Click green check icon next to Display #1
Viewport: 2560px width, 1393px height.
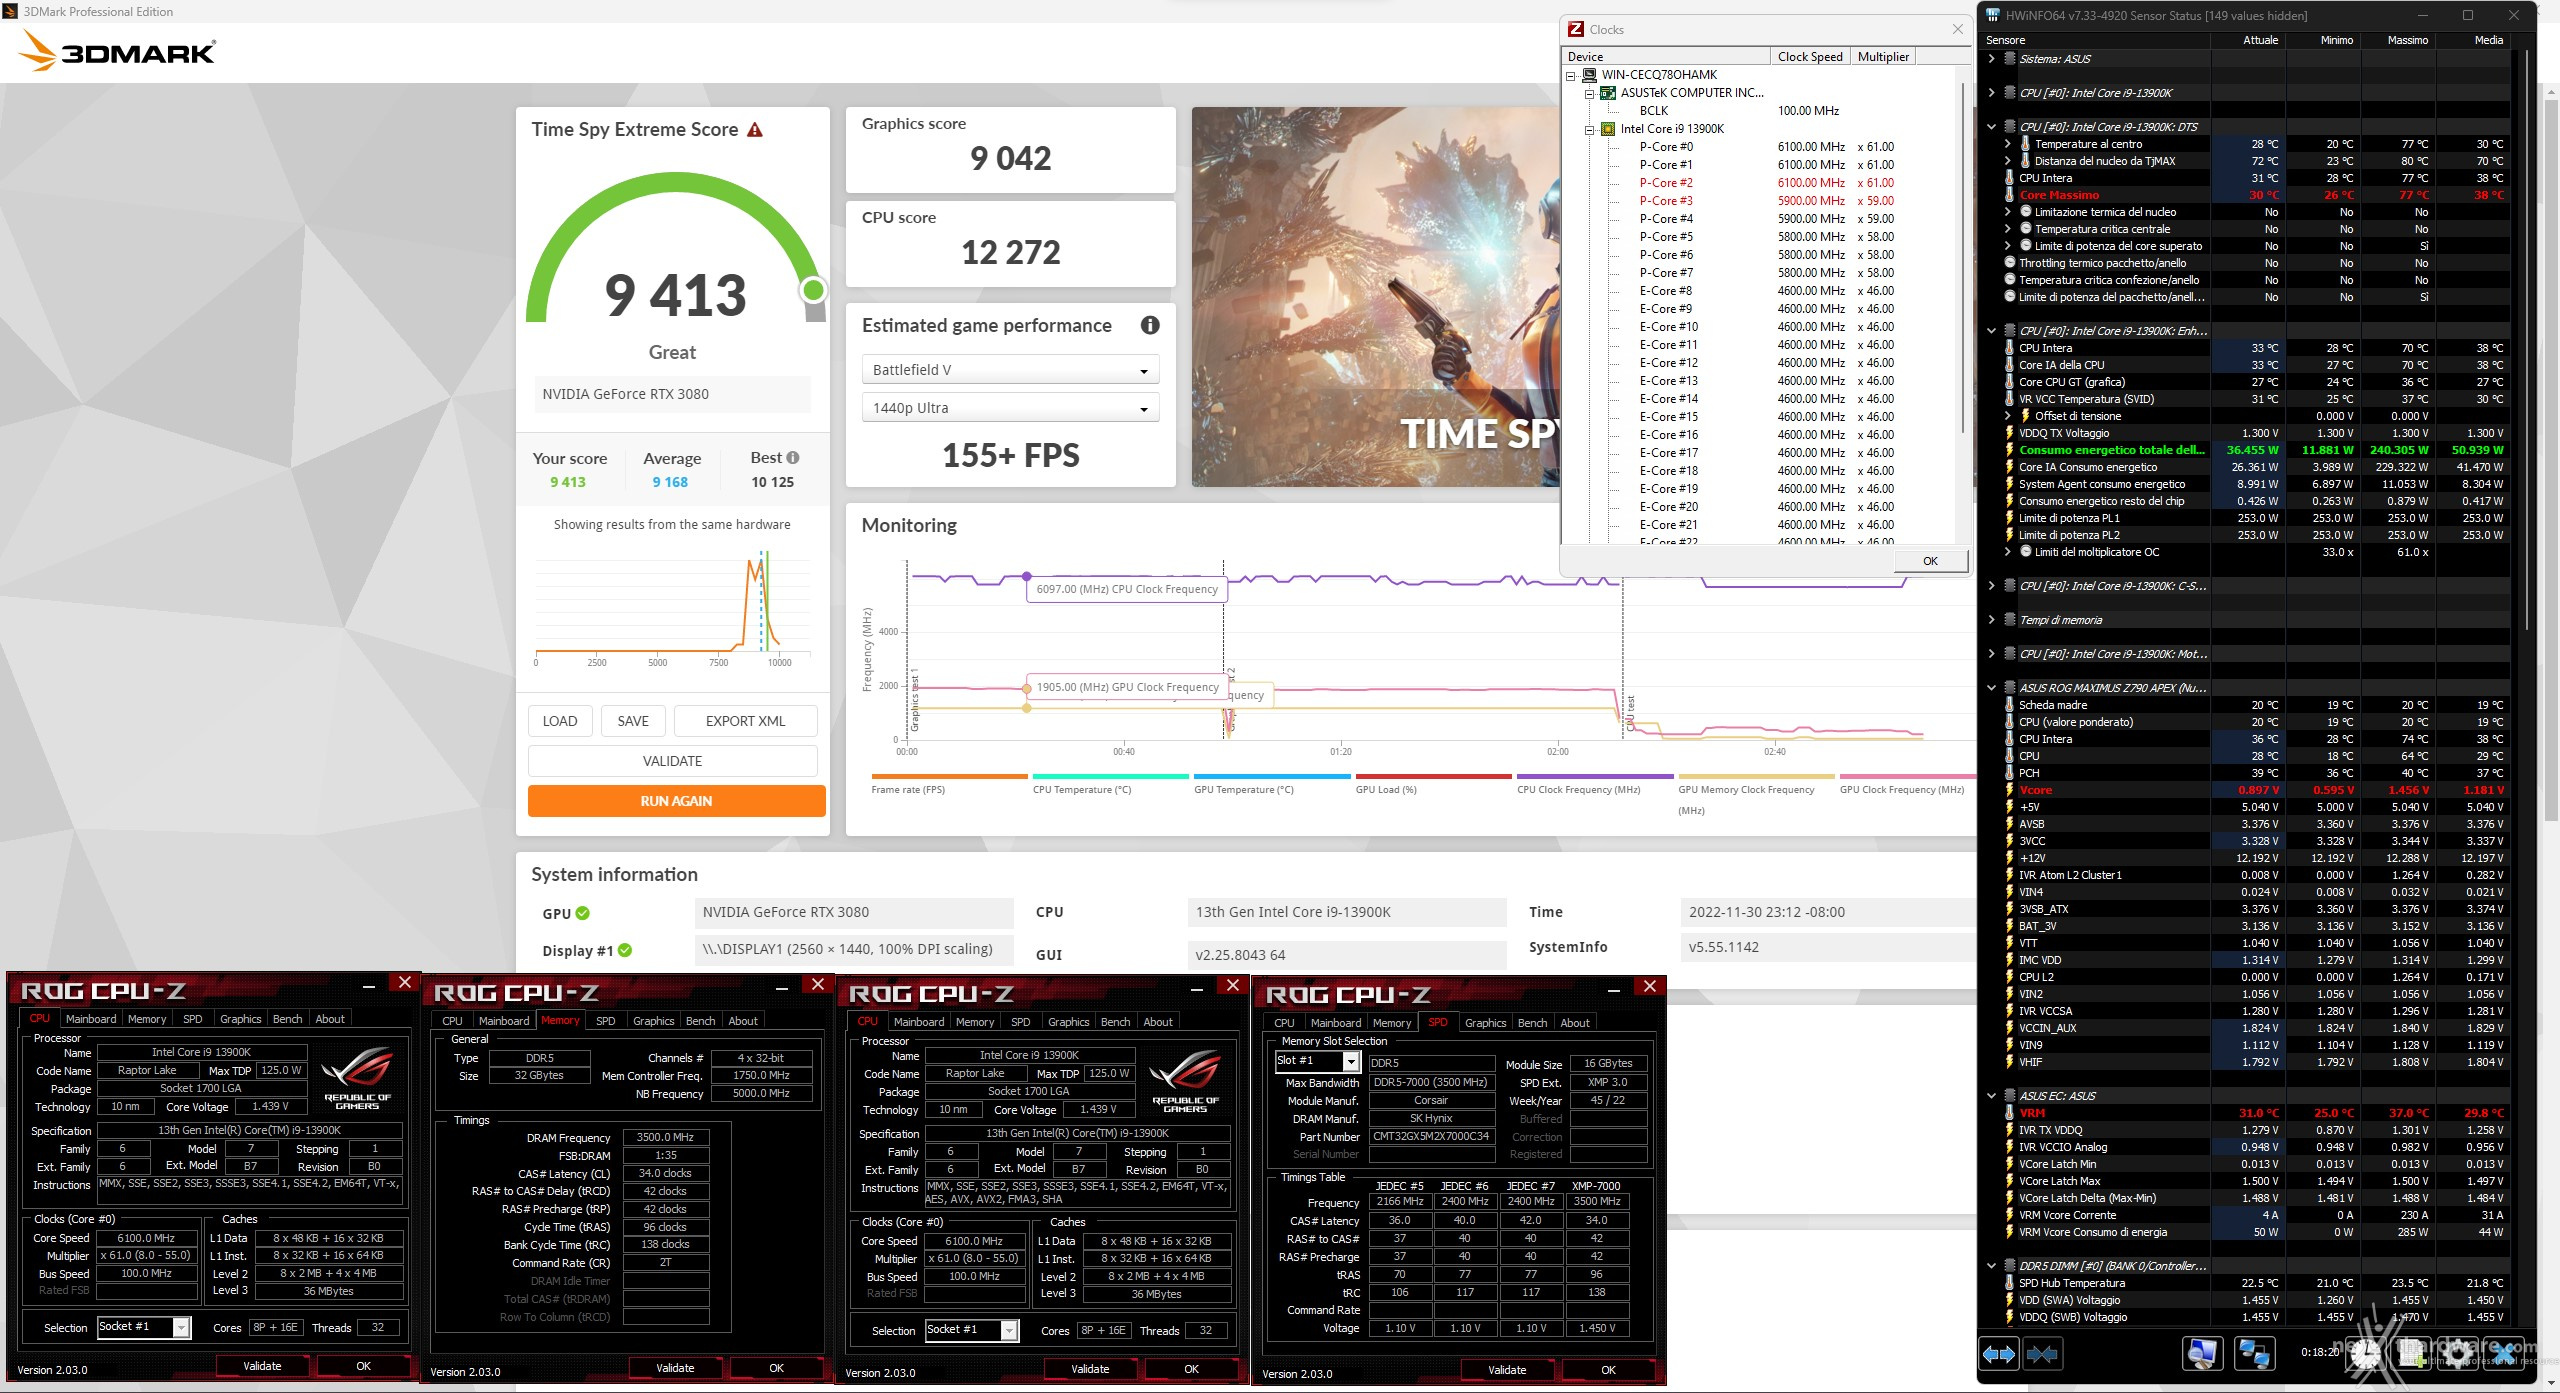625,950
